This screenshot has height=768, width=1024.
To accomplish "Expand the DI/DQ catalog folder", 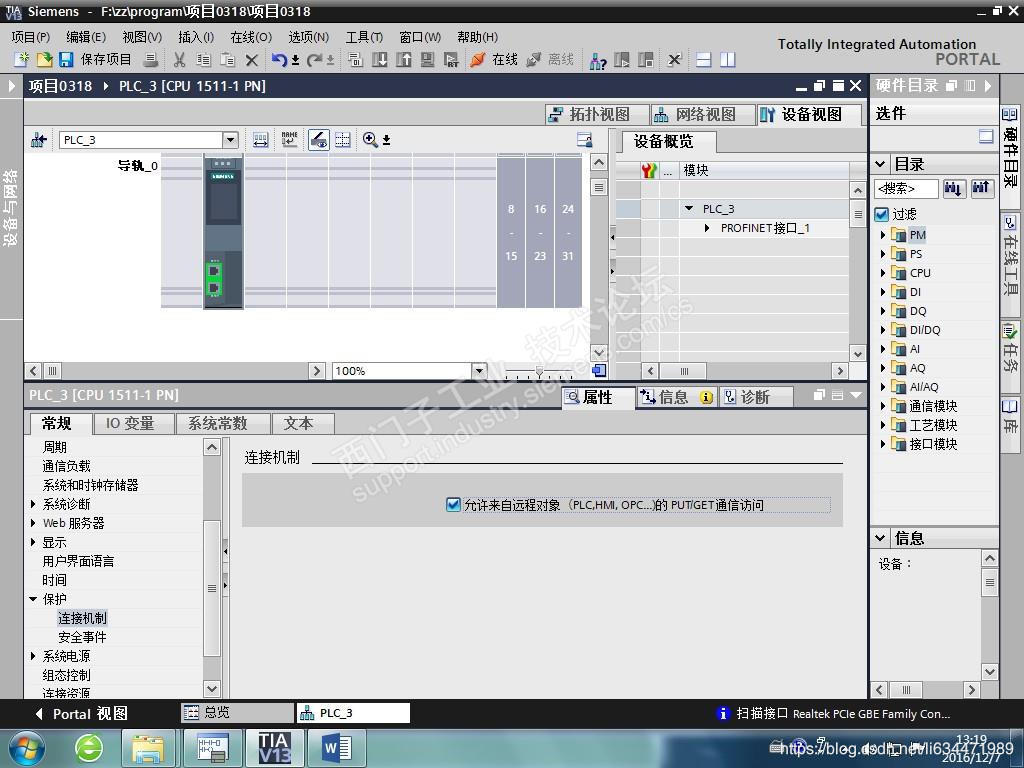I will [x=883, y=330].
